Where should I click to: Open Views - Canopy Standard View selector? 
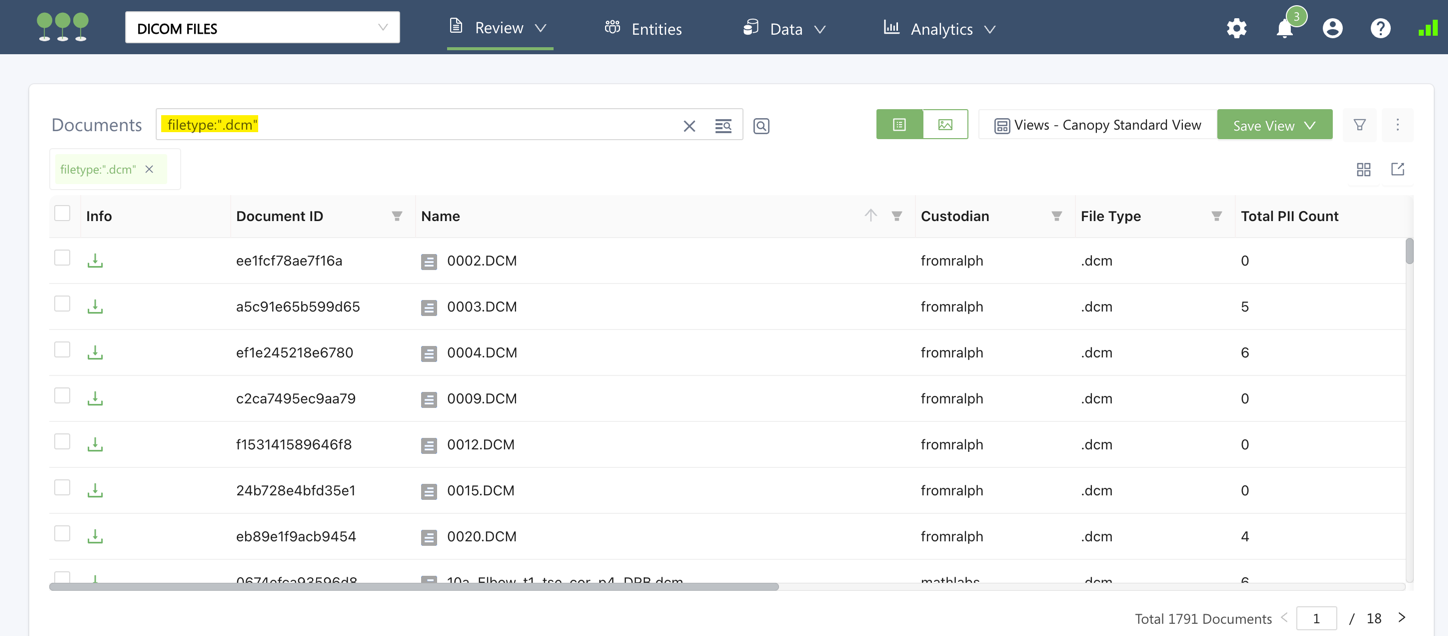1097,125
